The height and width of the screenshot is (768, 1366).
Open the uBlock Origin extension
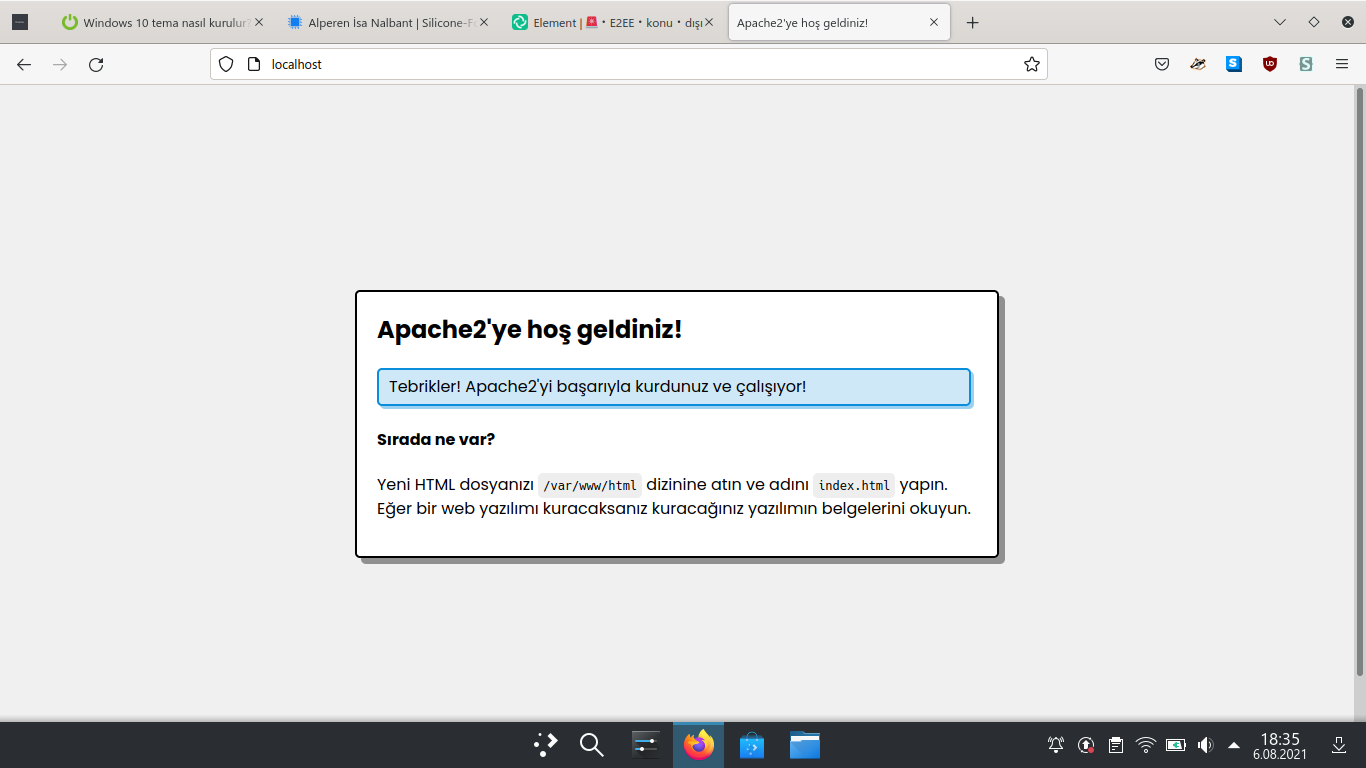coord(1270,64)
